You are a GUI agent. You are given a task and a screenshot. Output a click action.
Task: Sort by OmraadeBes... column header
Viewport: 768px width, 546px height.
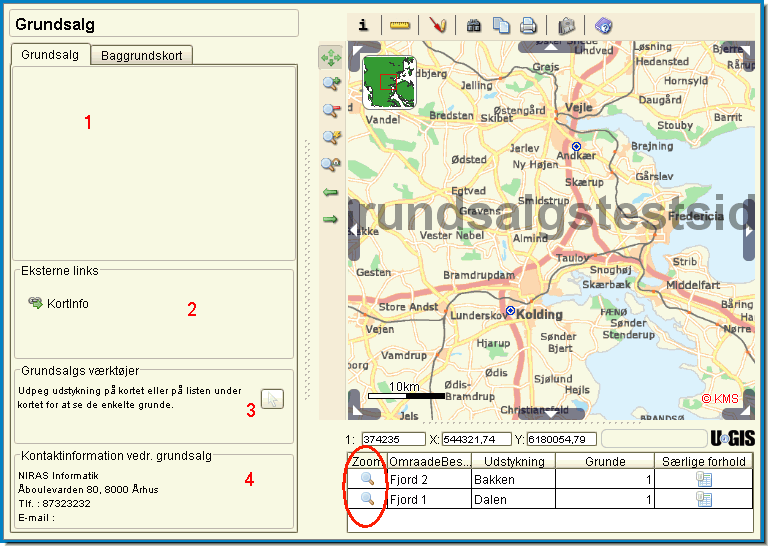430,461
